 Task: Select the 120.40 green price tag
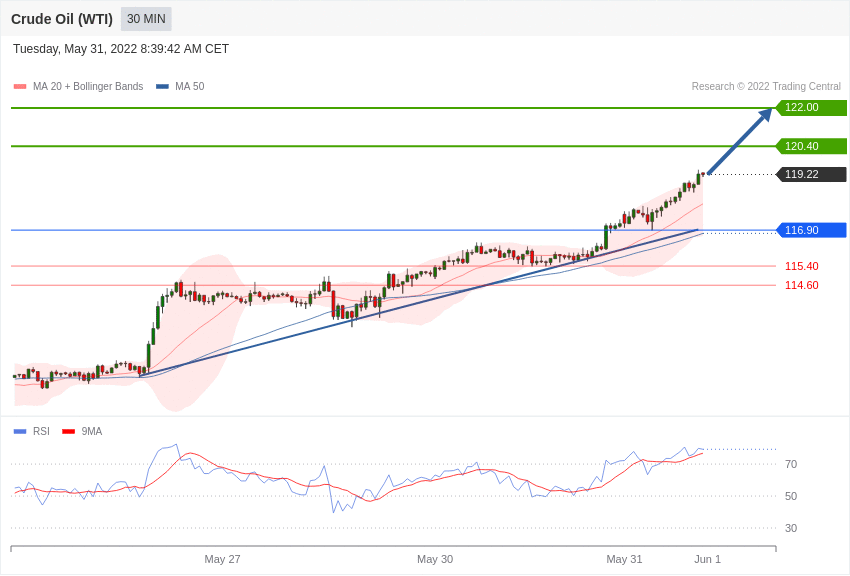tap(811, 146)
